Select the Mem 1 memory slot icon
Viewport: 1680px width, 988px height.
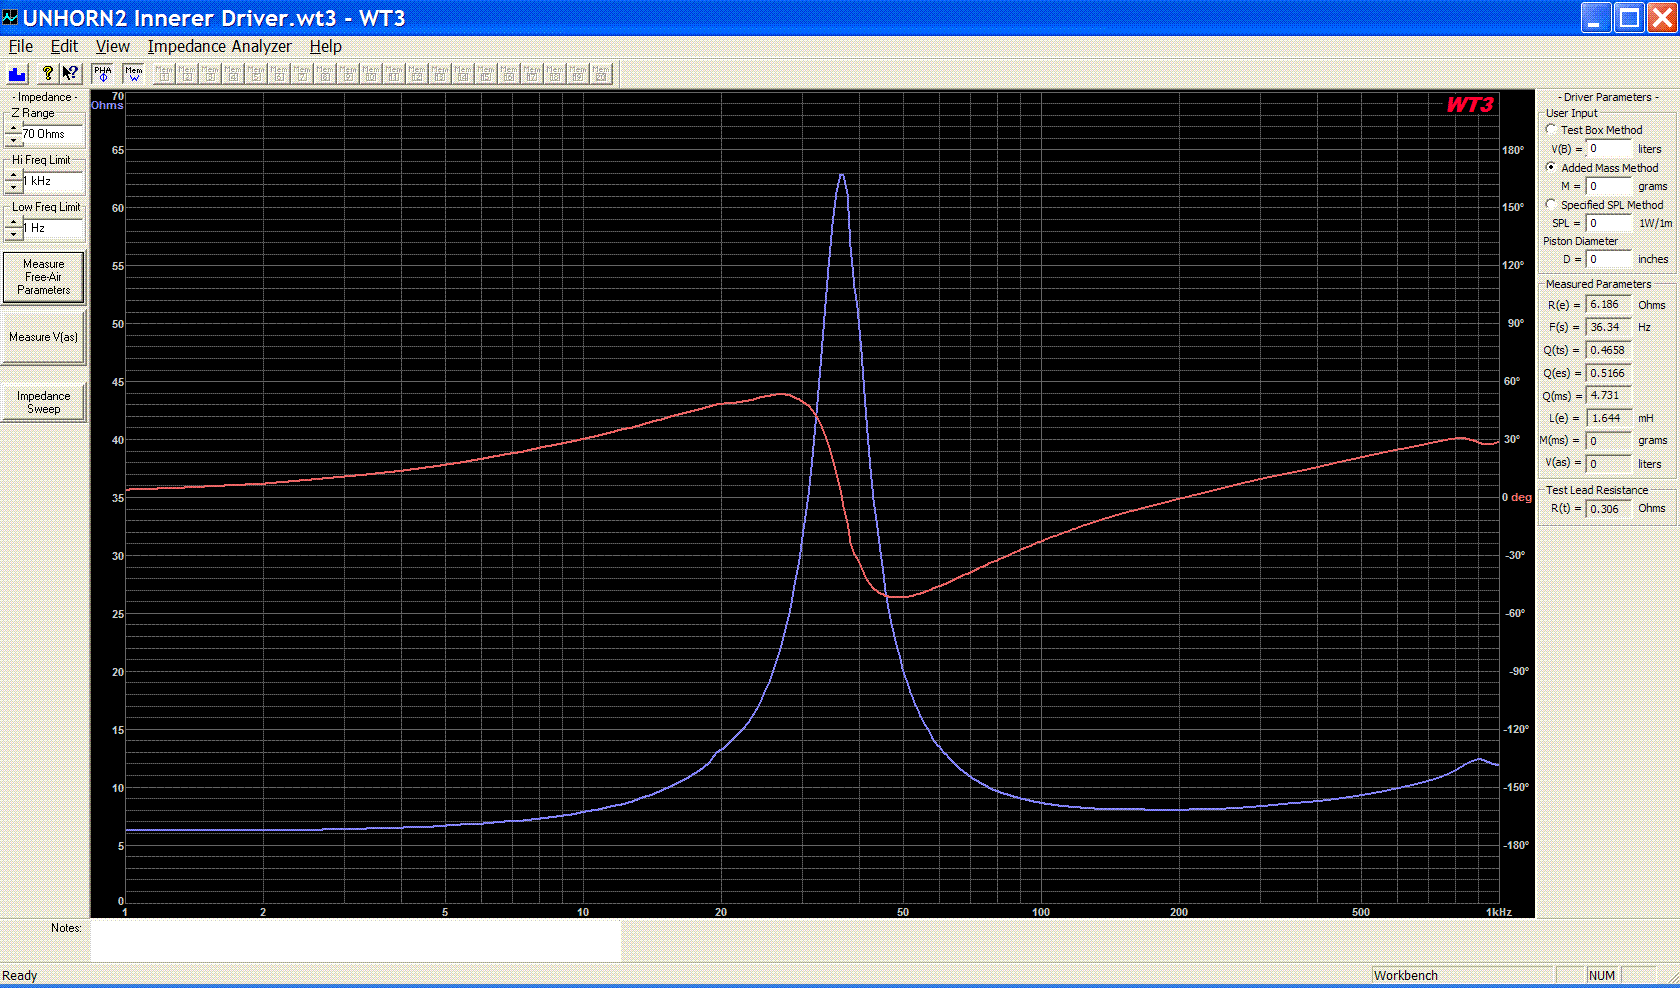coord(164,73)
